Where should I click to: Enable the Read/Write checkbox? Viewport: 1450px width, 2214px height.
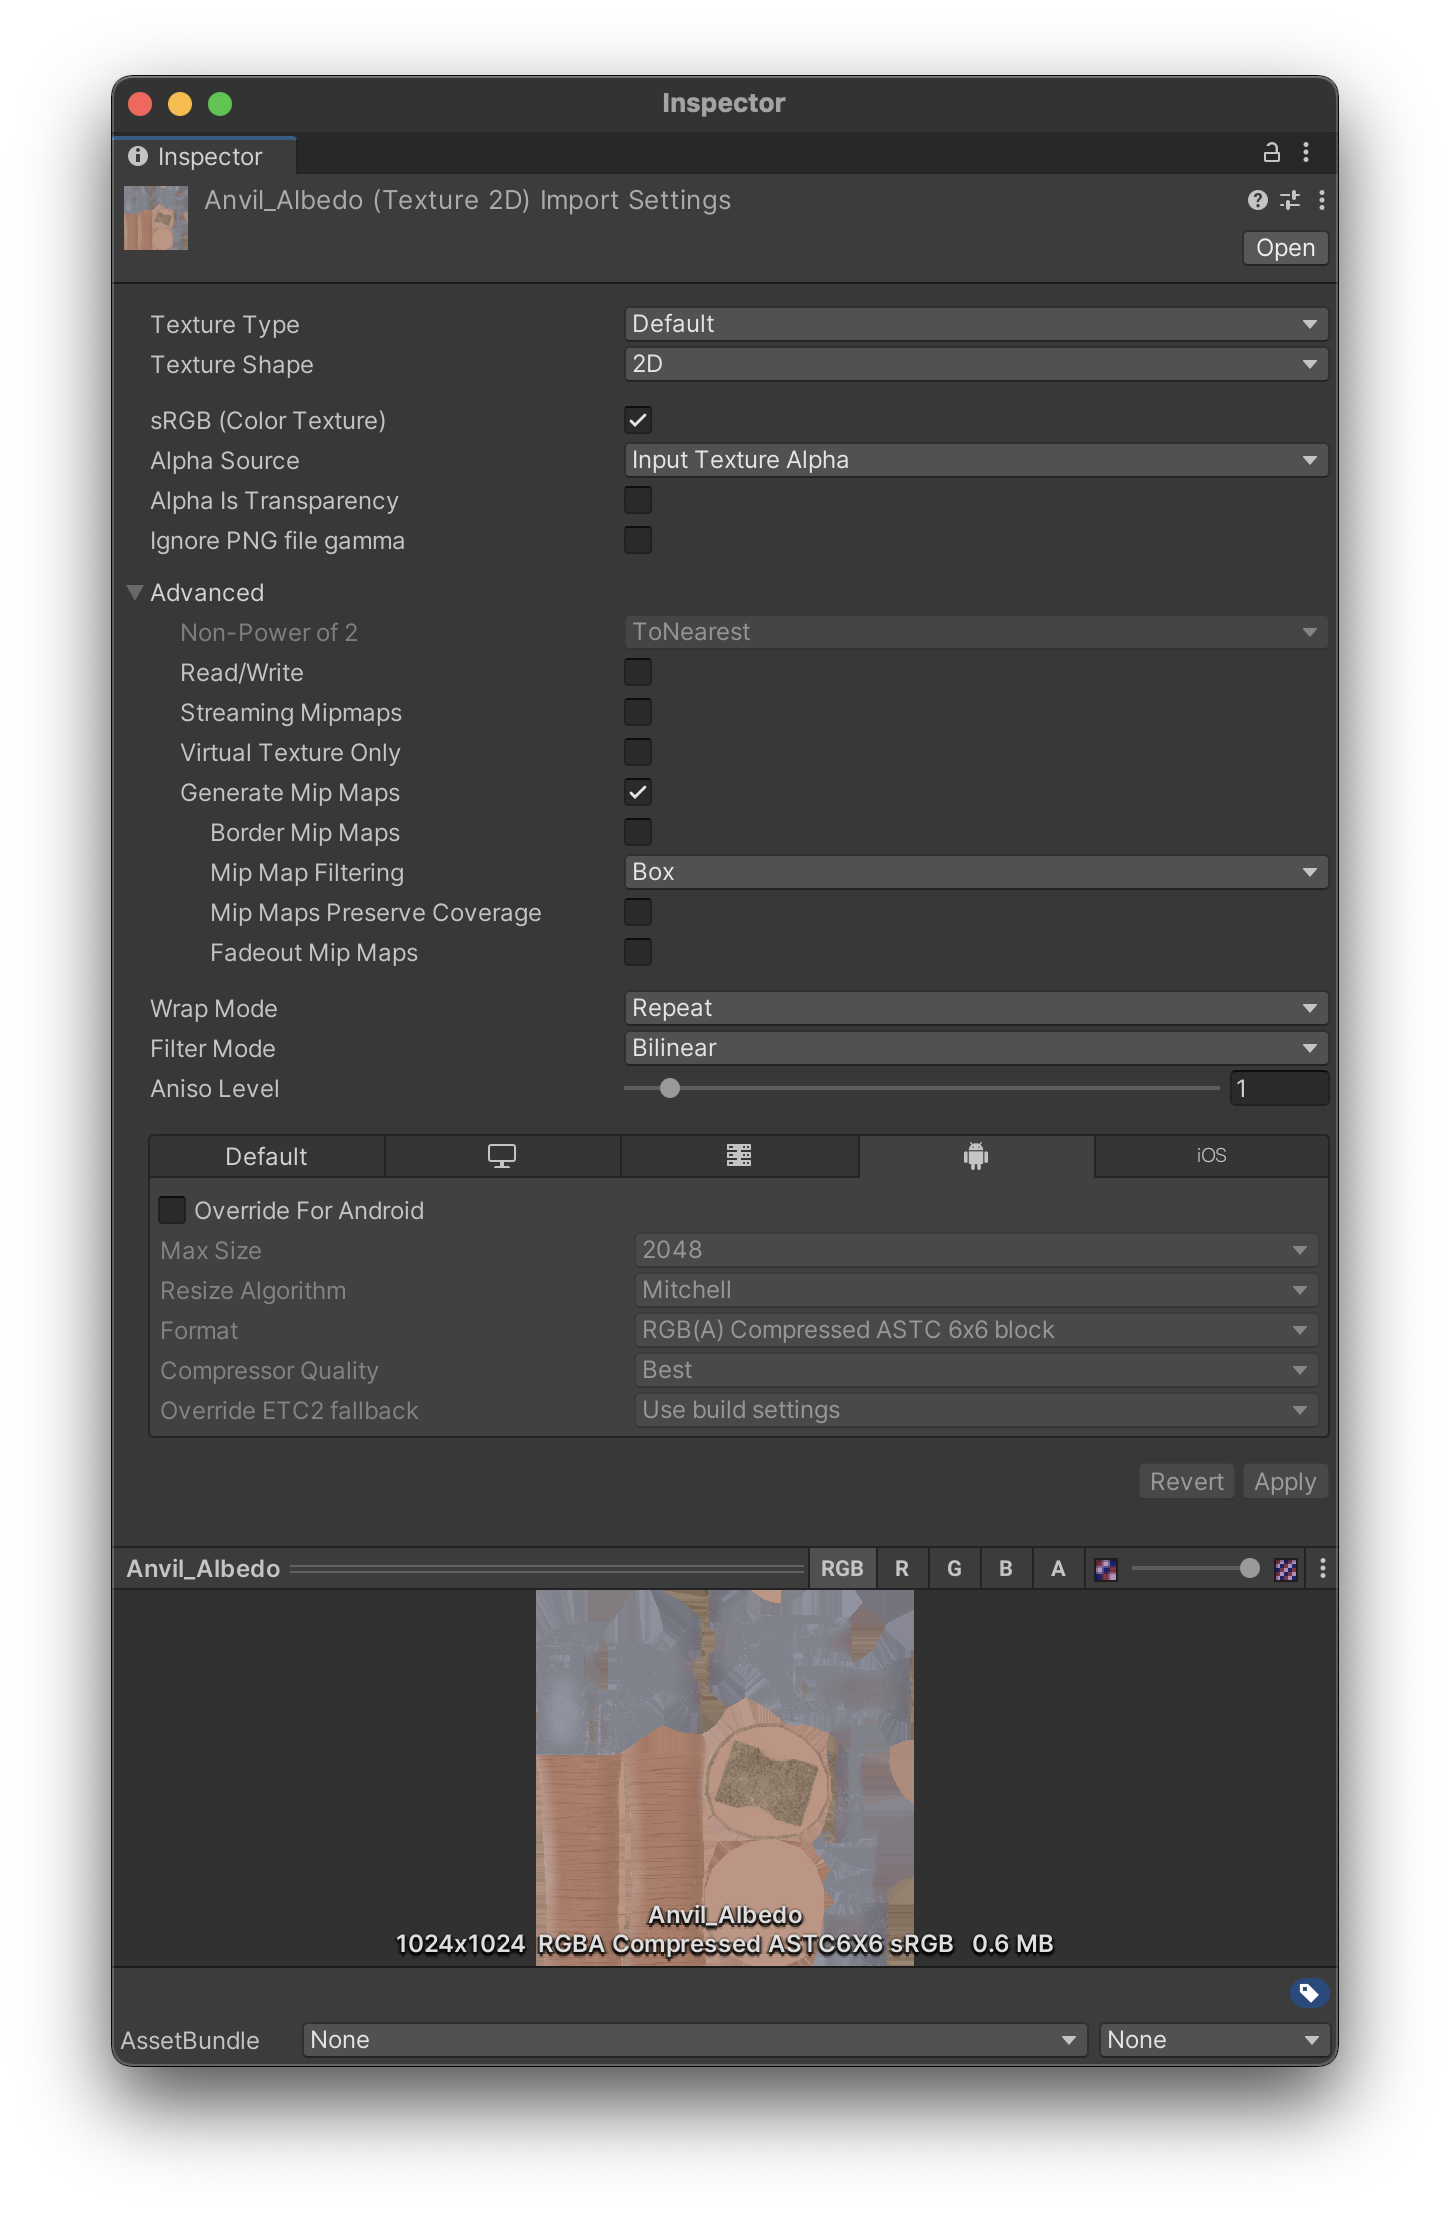coord(638,673)
